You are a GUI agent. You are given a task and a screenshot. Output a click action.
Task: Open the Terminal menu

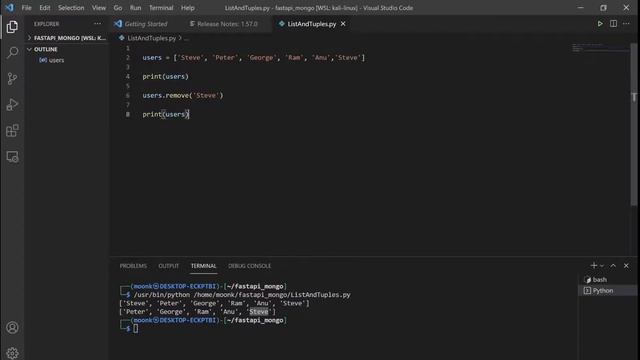pos(161,8)
